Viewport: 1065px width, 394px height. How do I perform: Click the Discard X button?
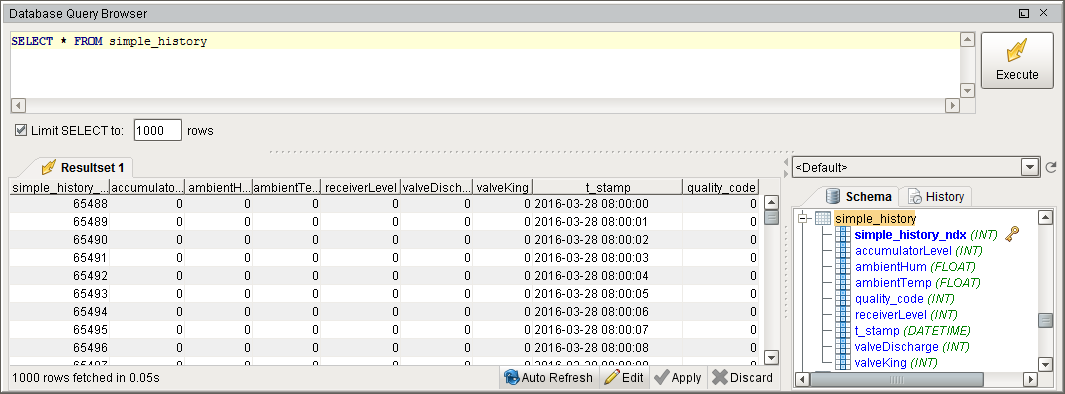(742, 377)
